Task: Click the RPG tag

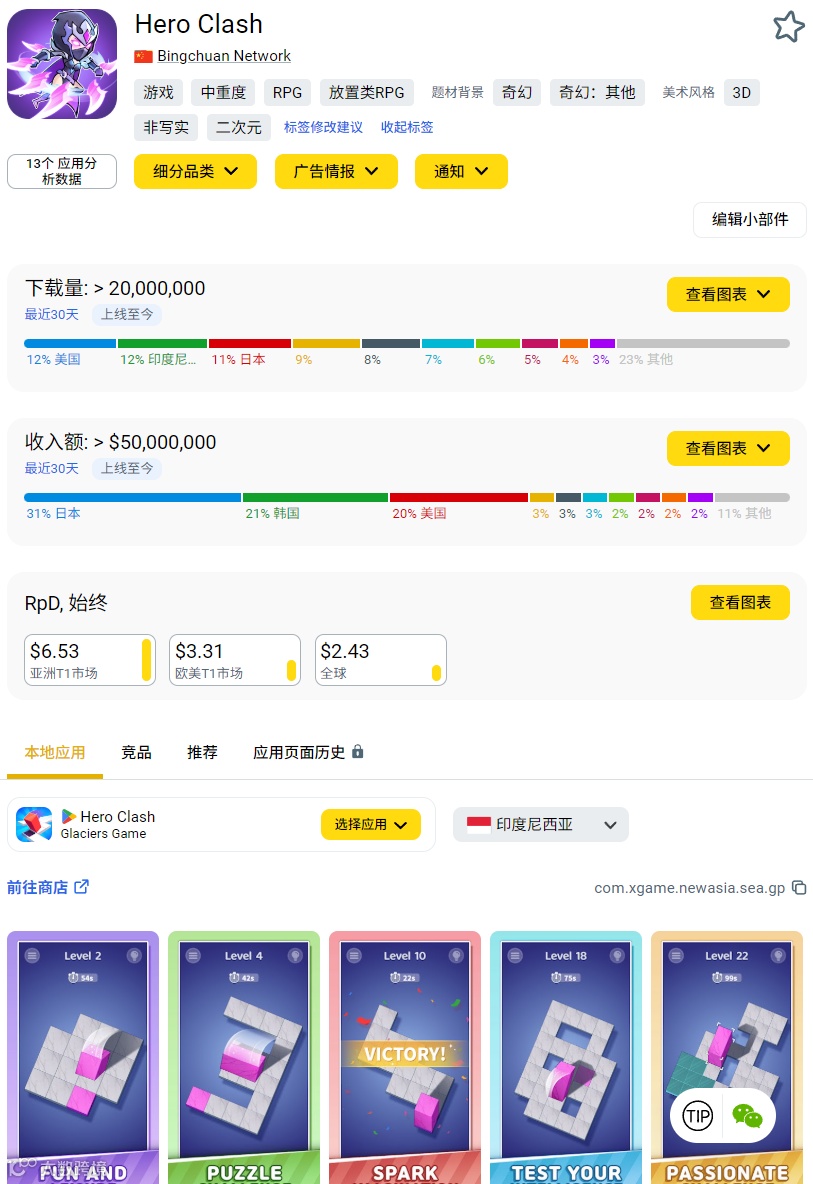Action: coord(288,92)
